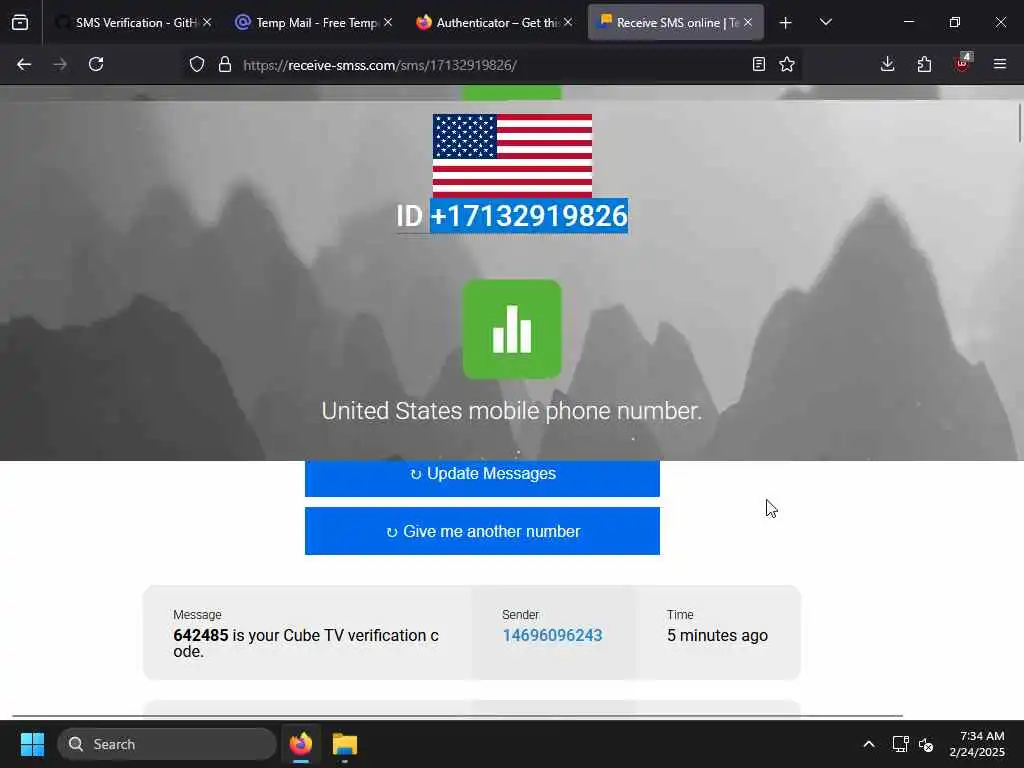Open the clock showing 7:34 AM

click(x=977, y=744)
